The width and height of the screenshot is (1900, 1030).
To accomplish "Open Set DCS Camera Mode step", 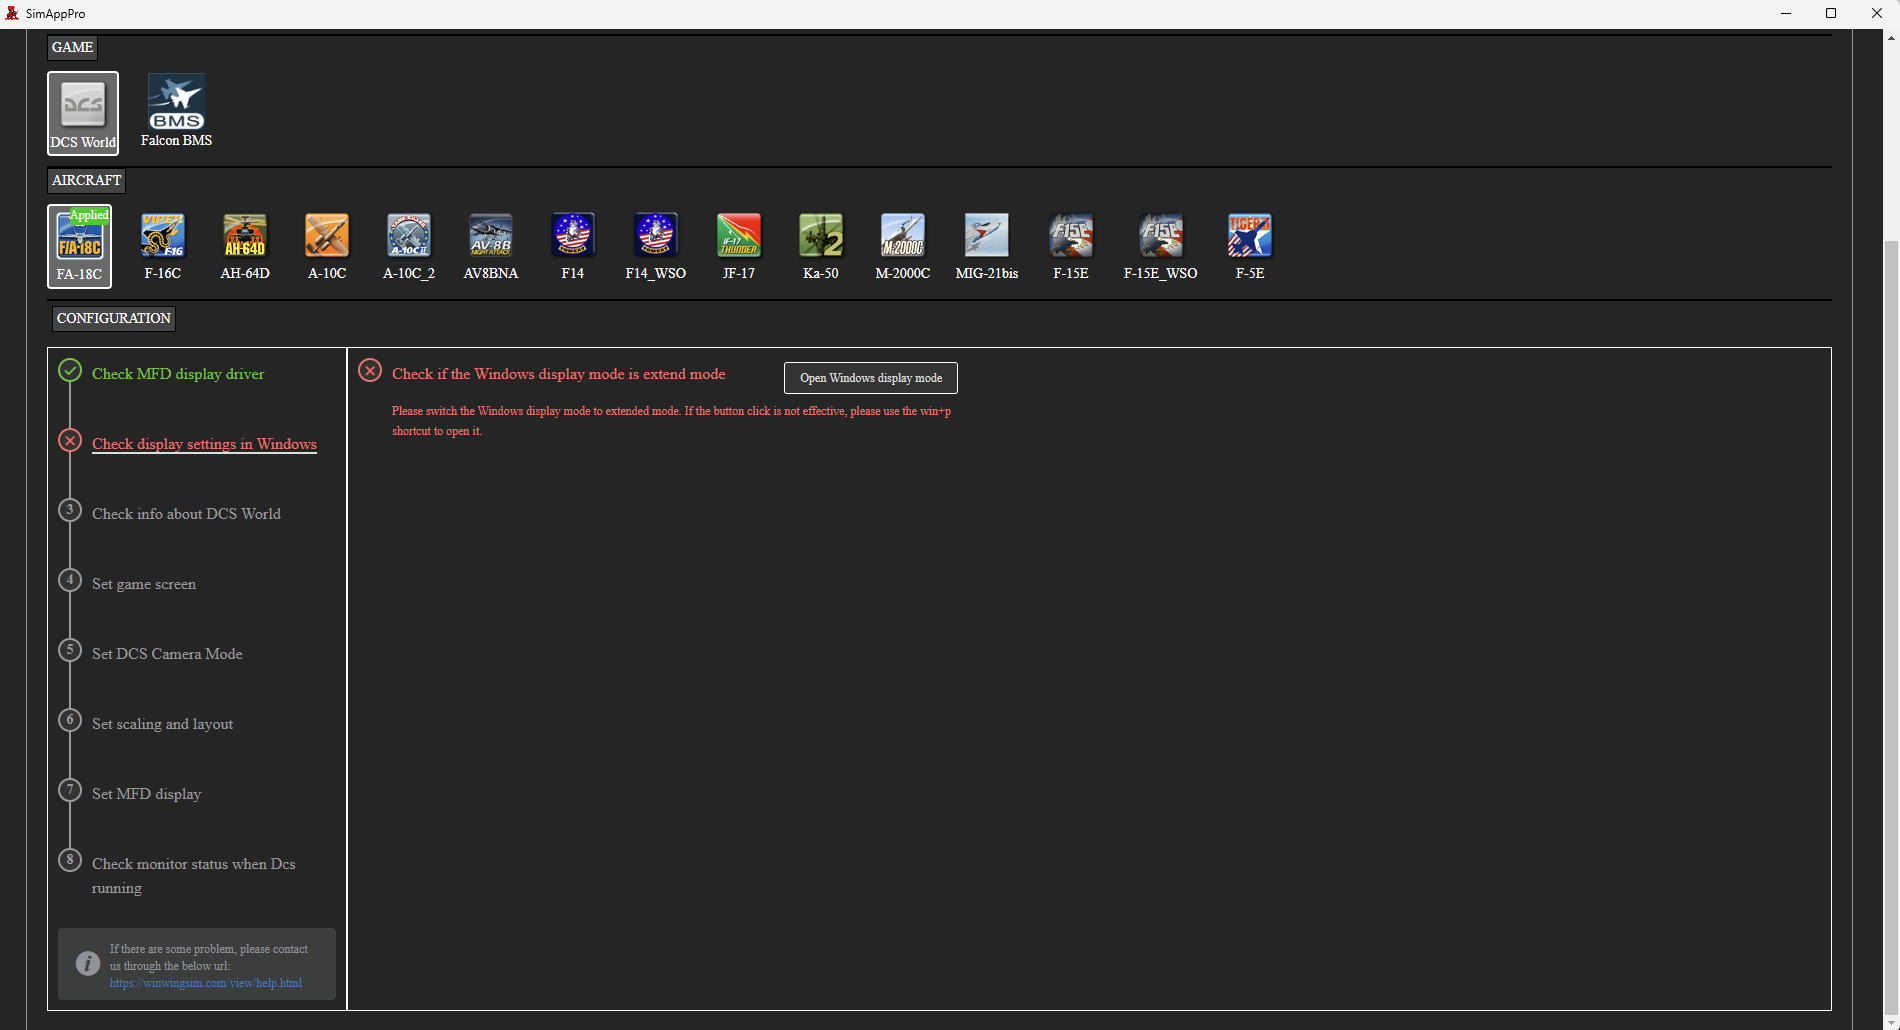I will click(x=167, y=654).
